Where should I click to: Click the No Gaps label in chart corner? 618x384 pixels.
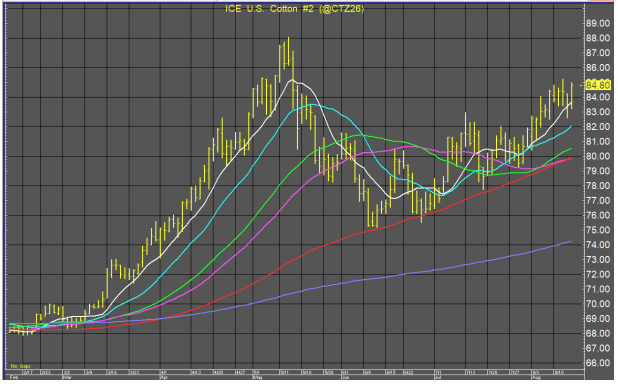[20, 366]
